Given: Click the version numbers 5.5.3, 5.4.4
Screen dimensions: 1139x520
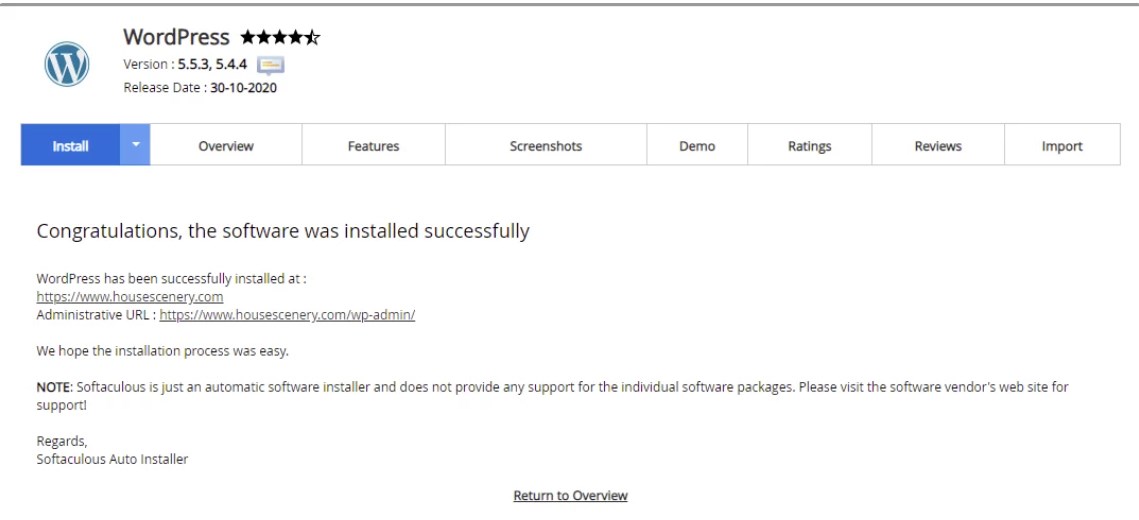Looking at the screenshot, I should click(x=212, y=64).
